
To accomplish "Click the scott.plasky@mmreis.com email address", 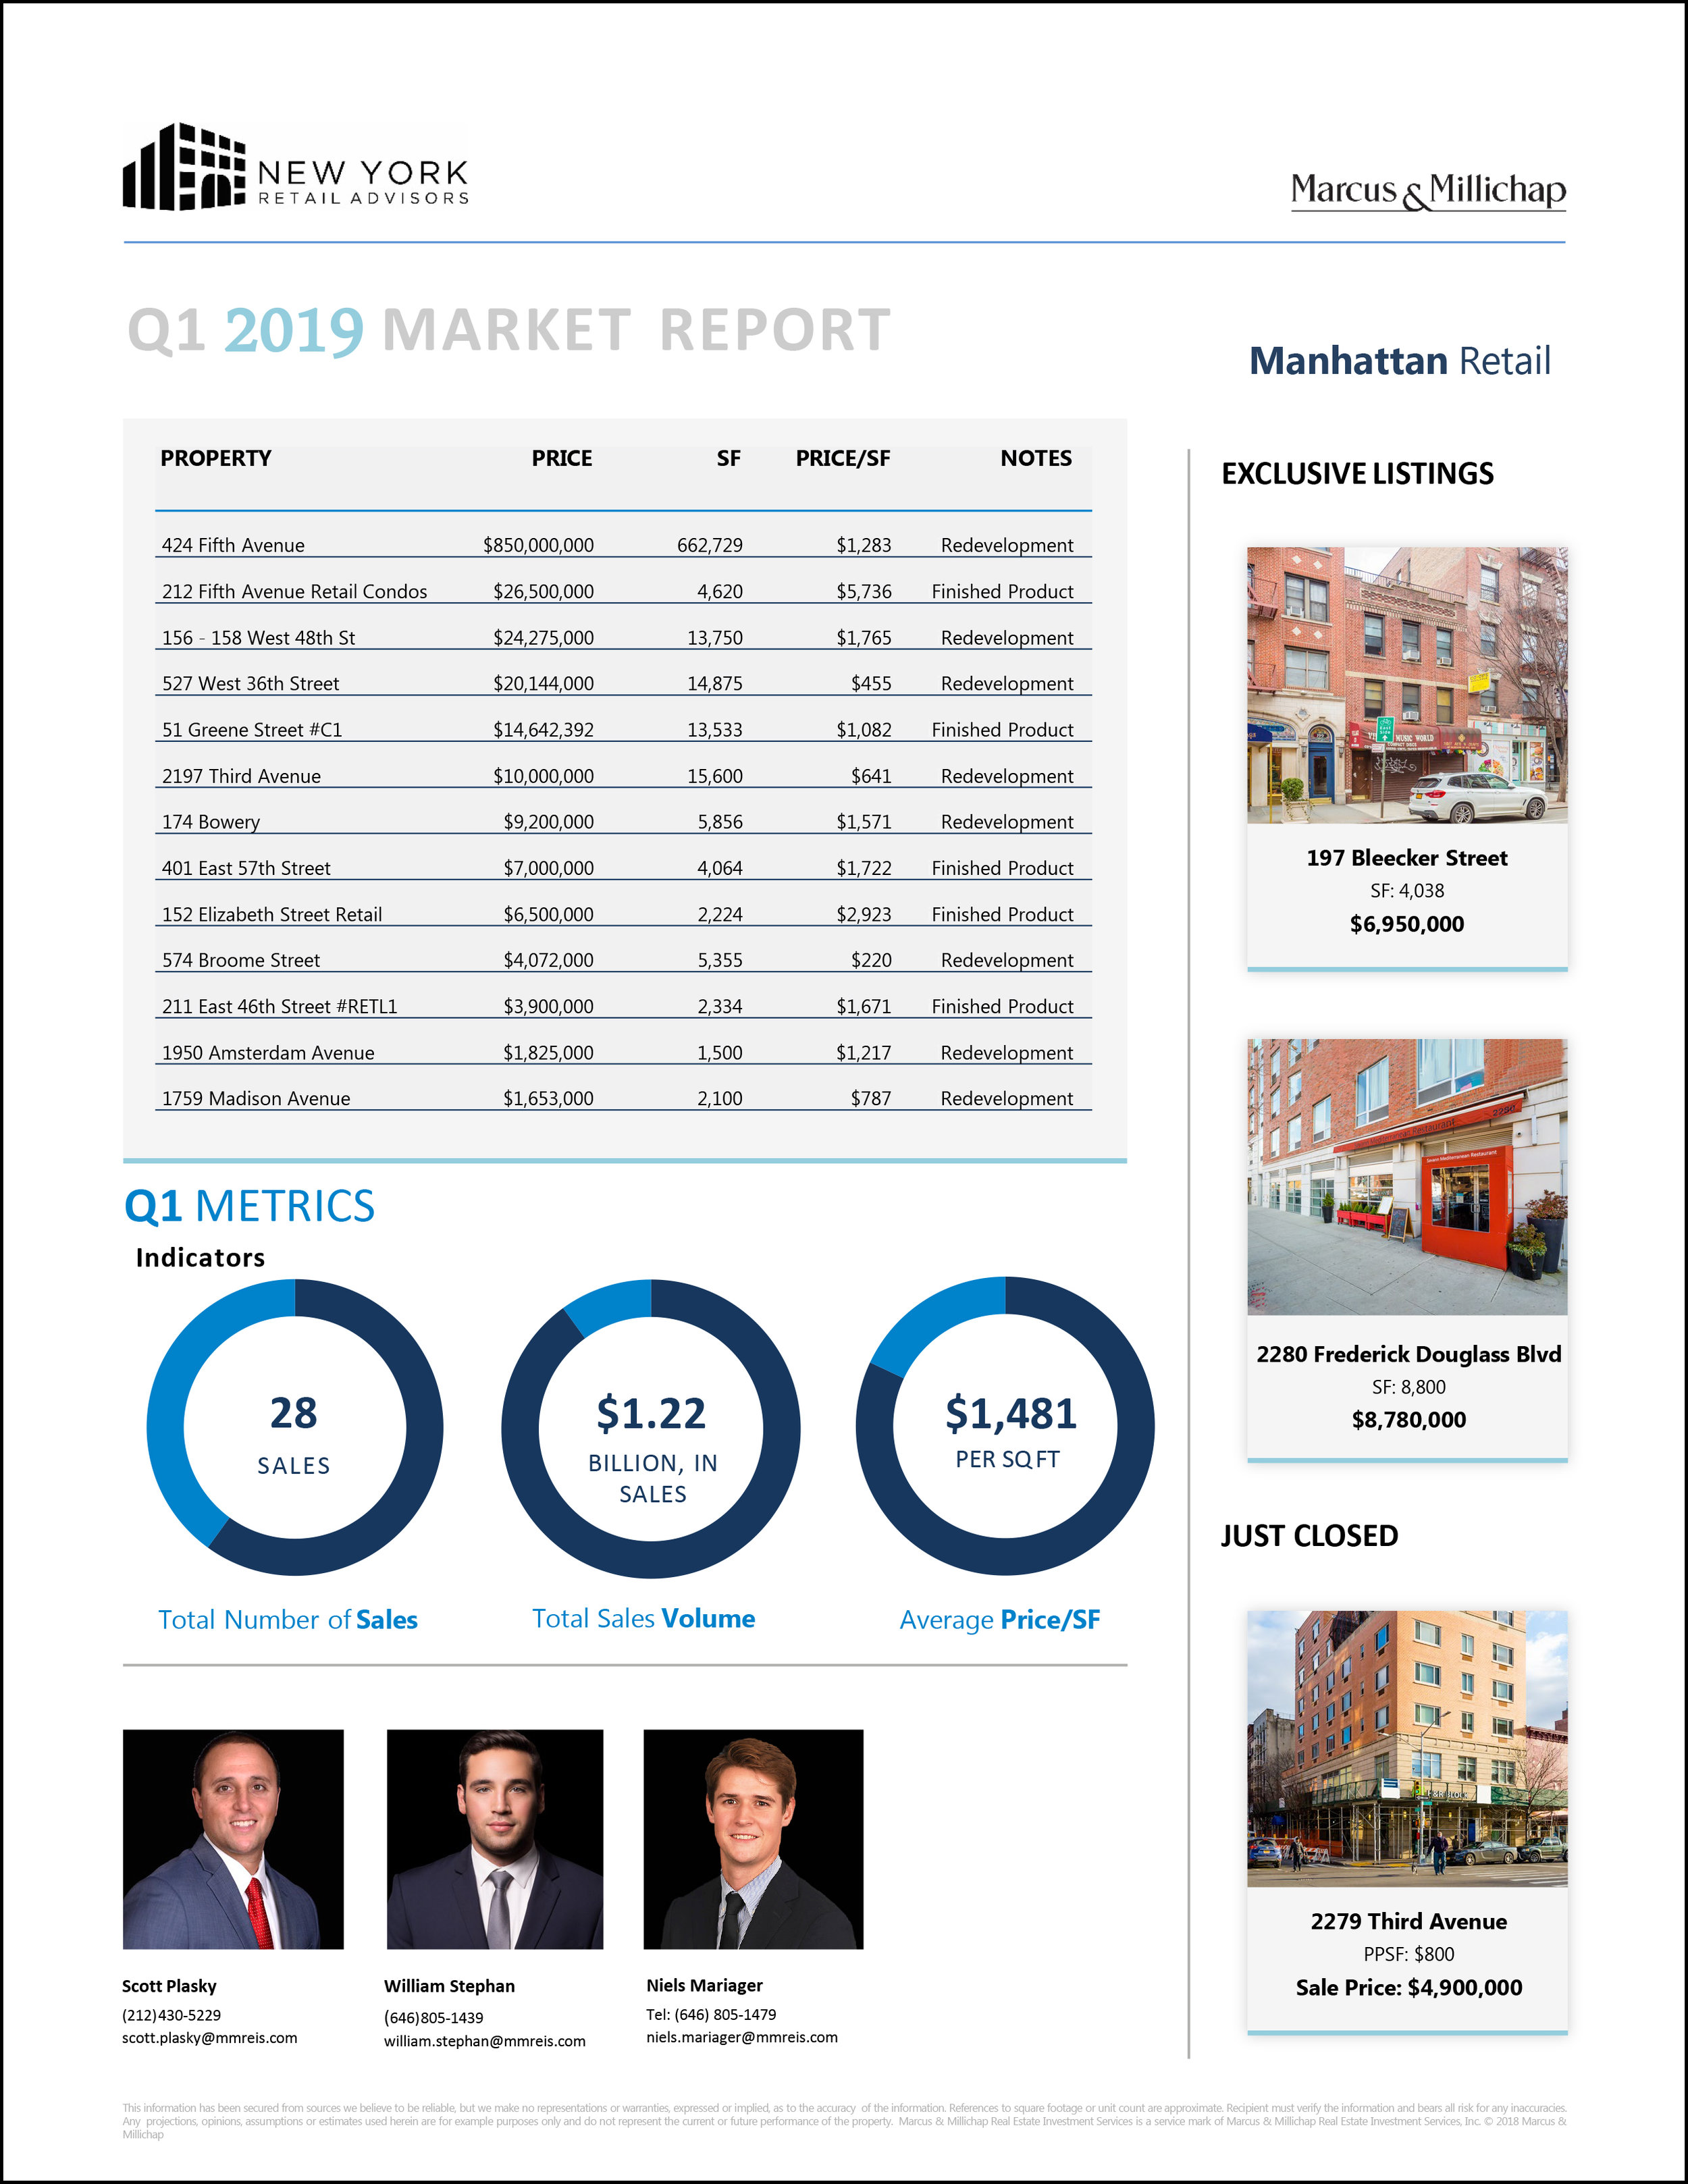I will pyautogui.click(x=209, y=2038).
